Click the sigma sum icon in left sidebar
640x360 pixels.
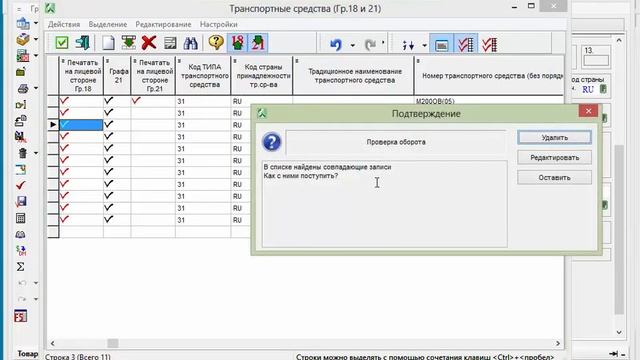coord(21,267)
